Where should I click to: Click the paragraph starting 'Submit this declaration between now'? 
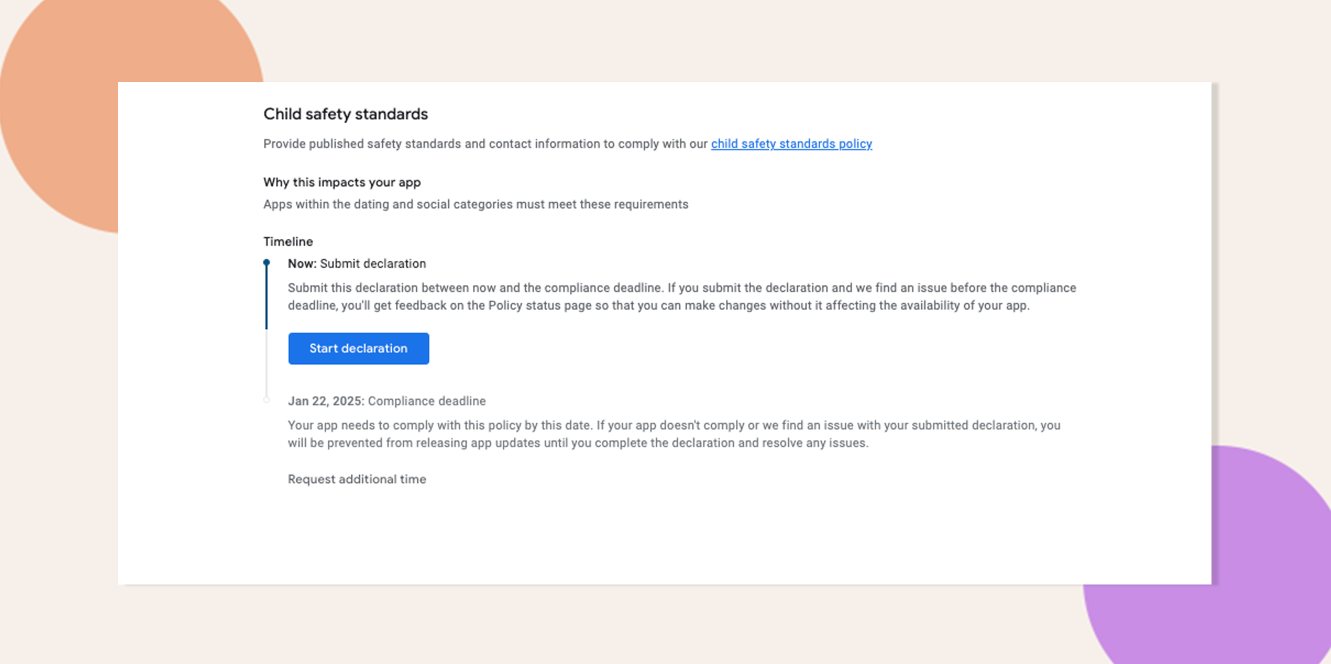click(682, 296)
